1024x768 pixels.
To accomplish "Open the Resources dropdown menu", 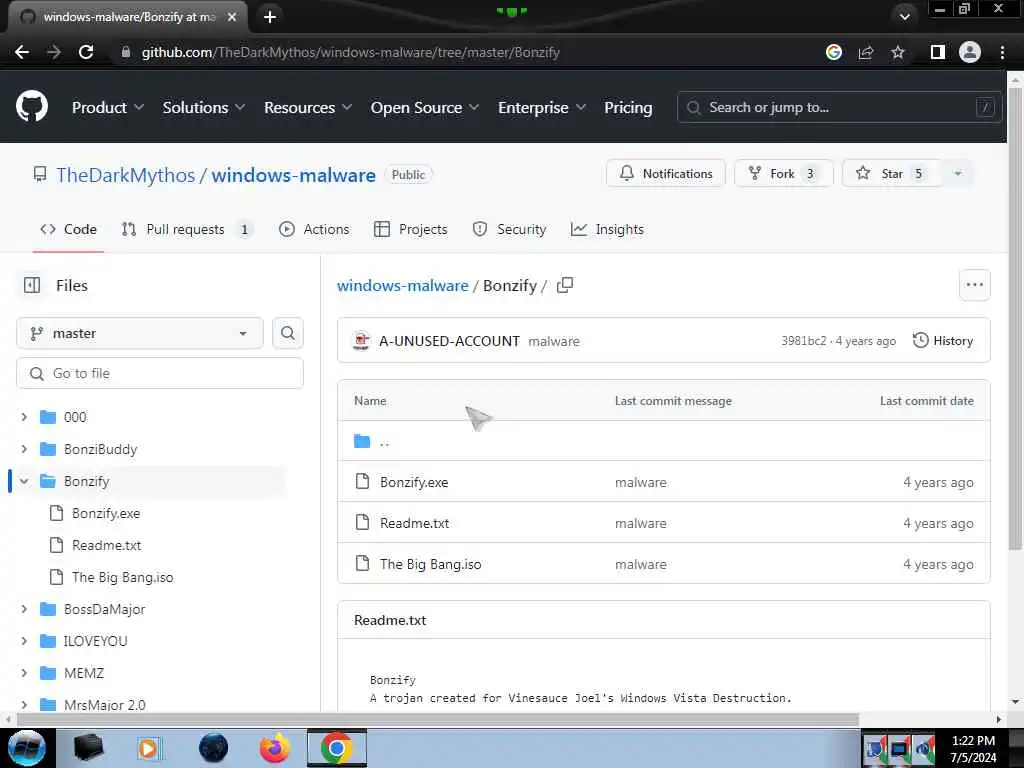I will point(308,107).
